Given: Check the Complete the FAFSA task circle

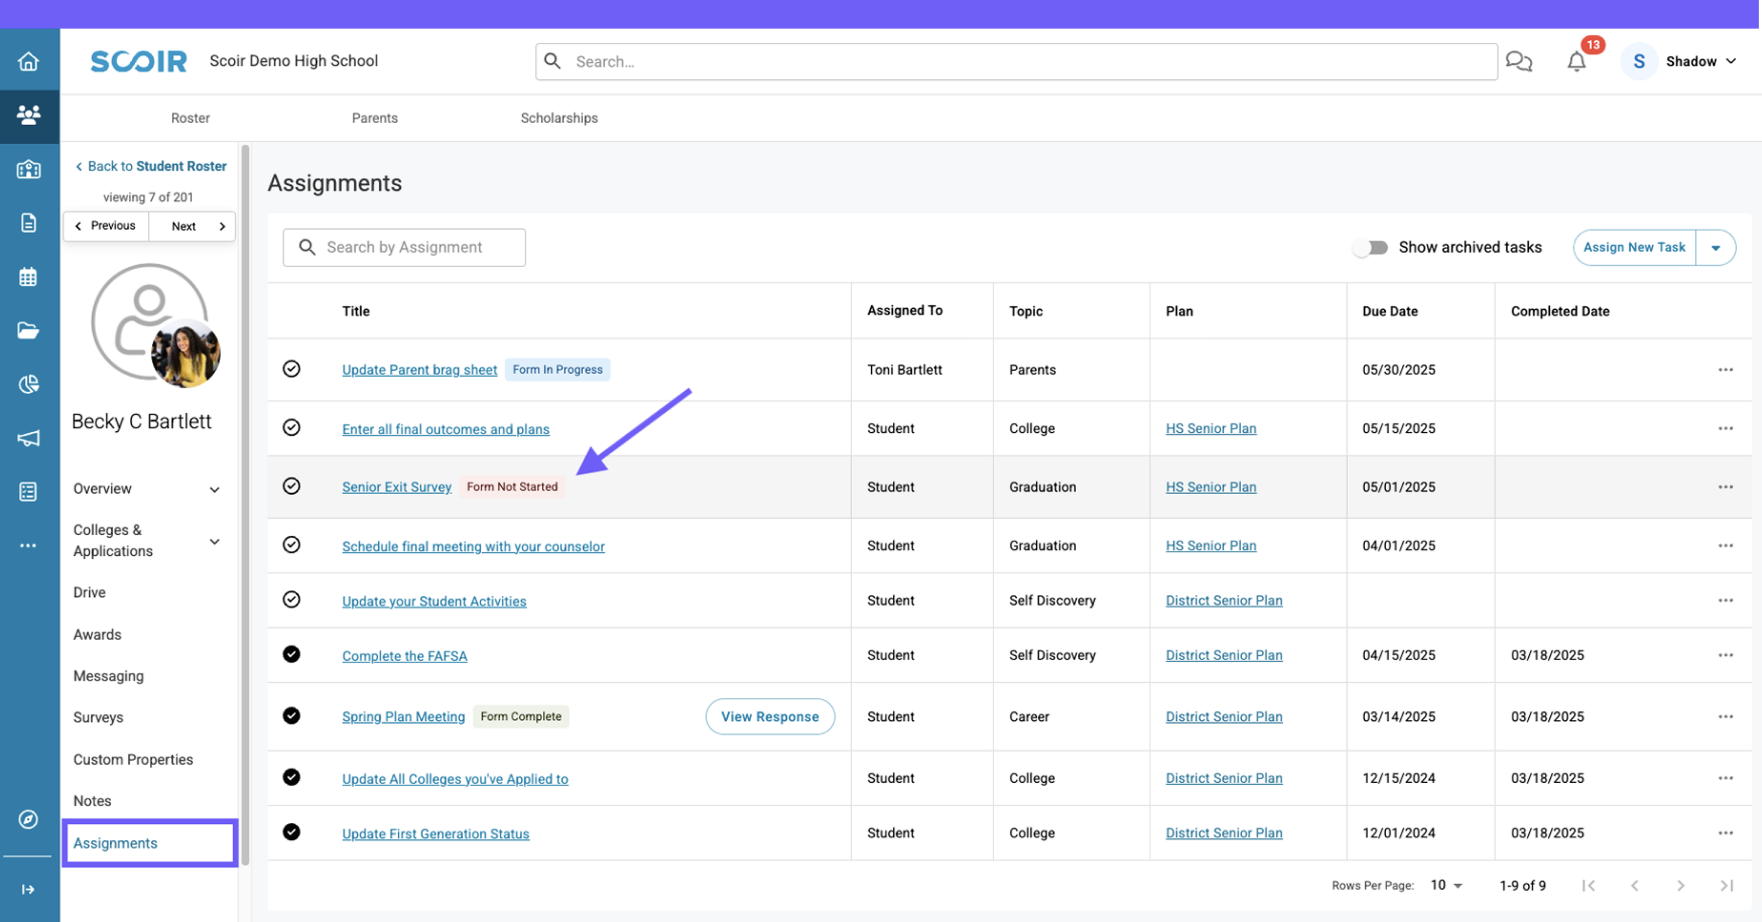Looking at the screenshot, I should pyautogui.click(x=291, y=654).
